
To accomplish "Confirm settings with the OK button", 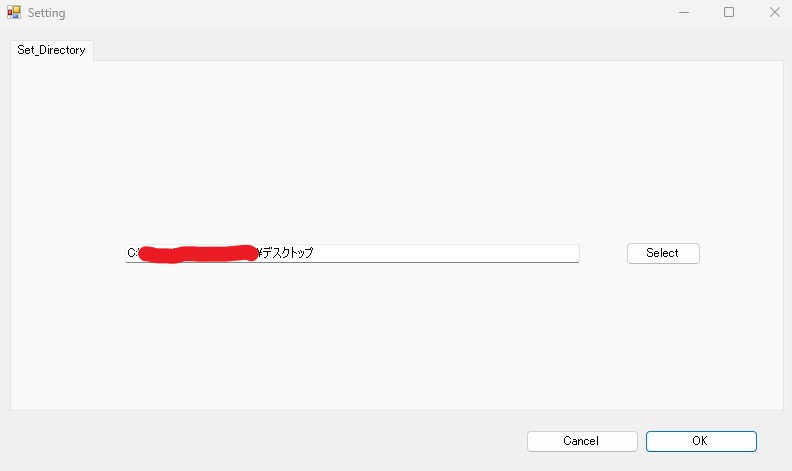I will pos(701,441).
